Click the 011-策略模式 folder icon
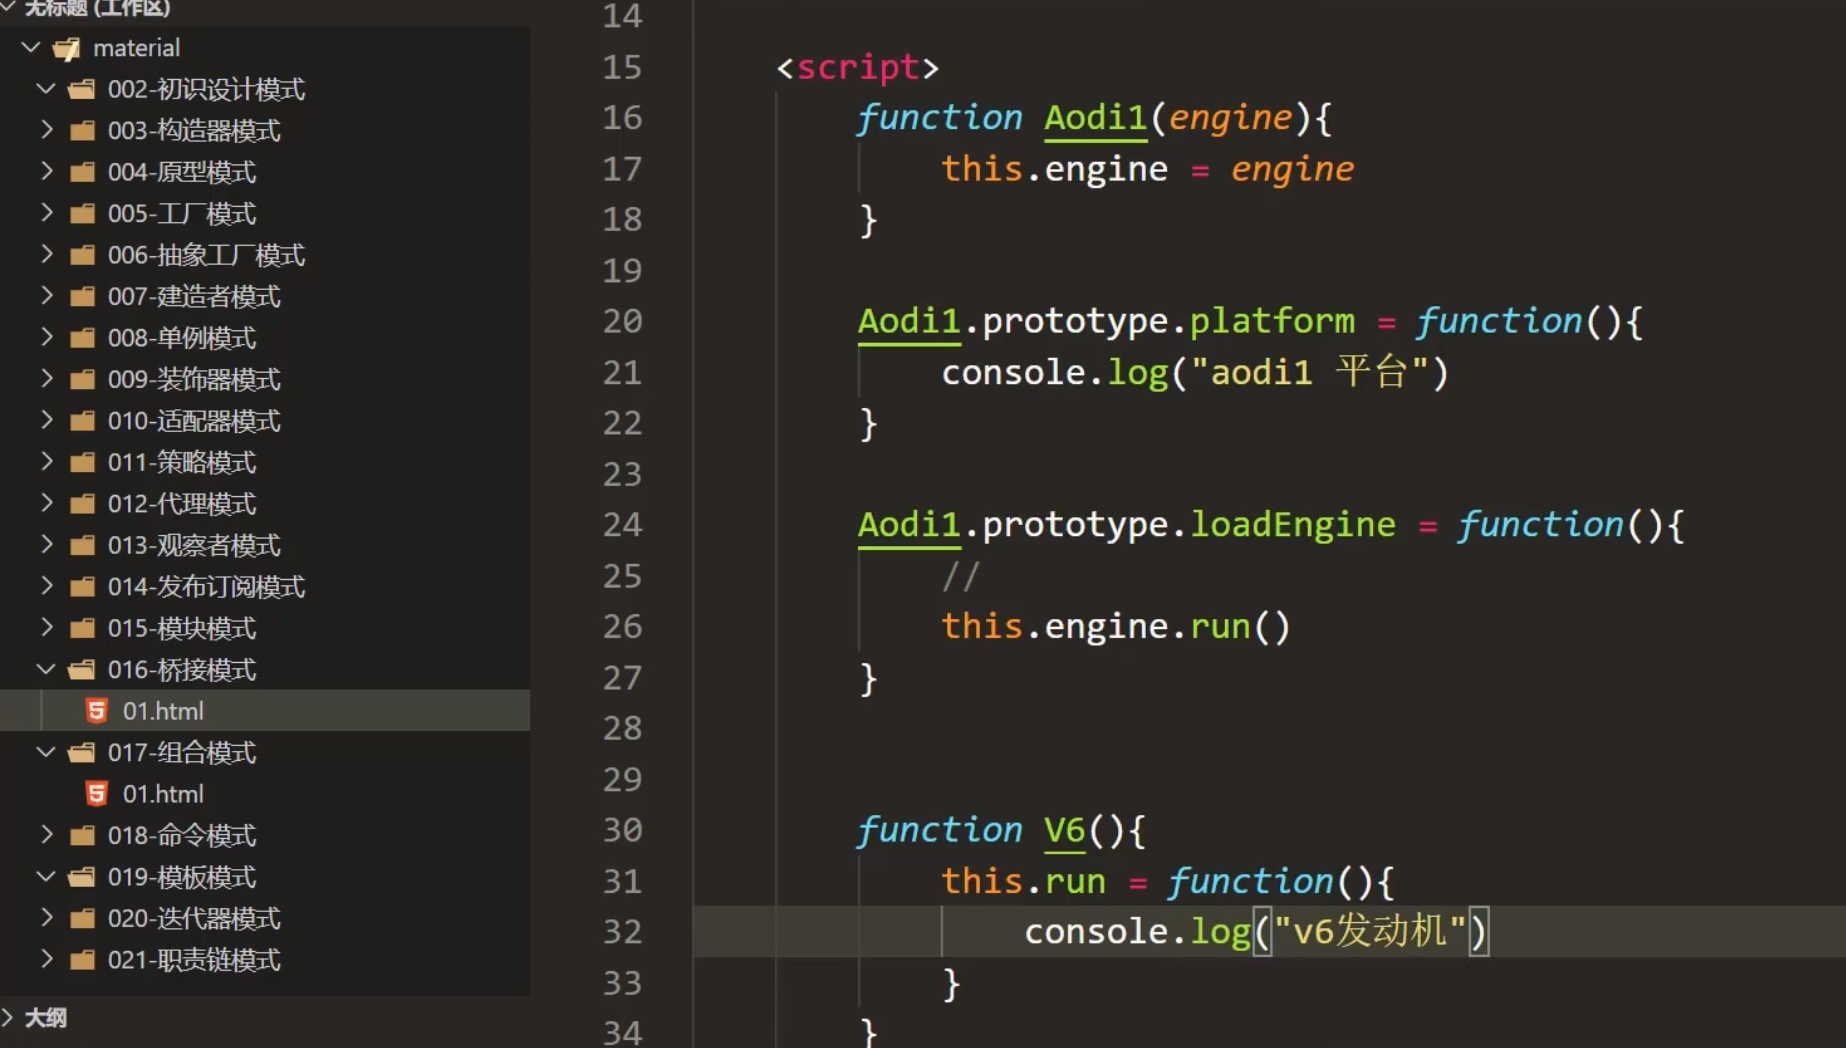Image resolution: width=1846 pixels, height=1048 pixels. [x=82, y=462]
